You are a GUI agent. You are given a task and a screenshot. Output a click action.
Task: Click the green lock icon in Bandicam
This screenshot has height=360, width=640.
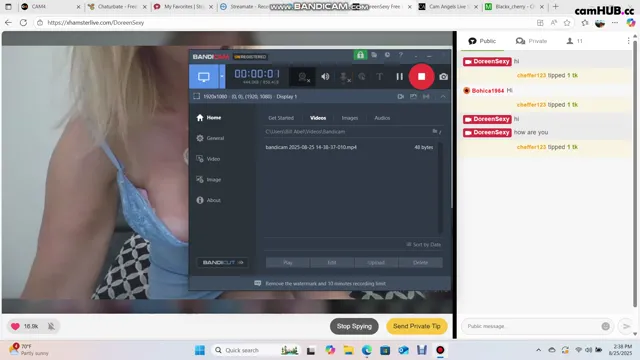(360, 55)
